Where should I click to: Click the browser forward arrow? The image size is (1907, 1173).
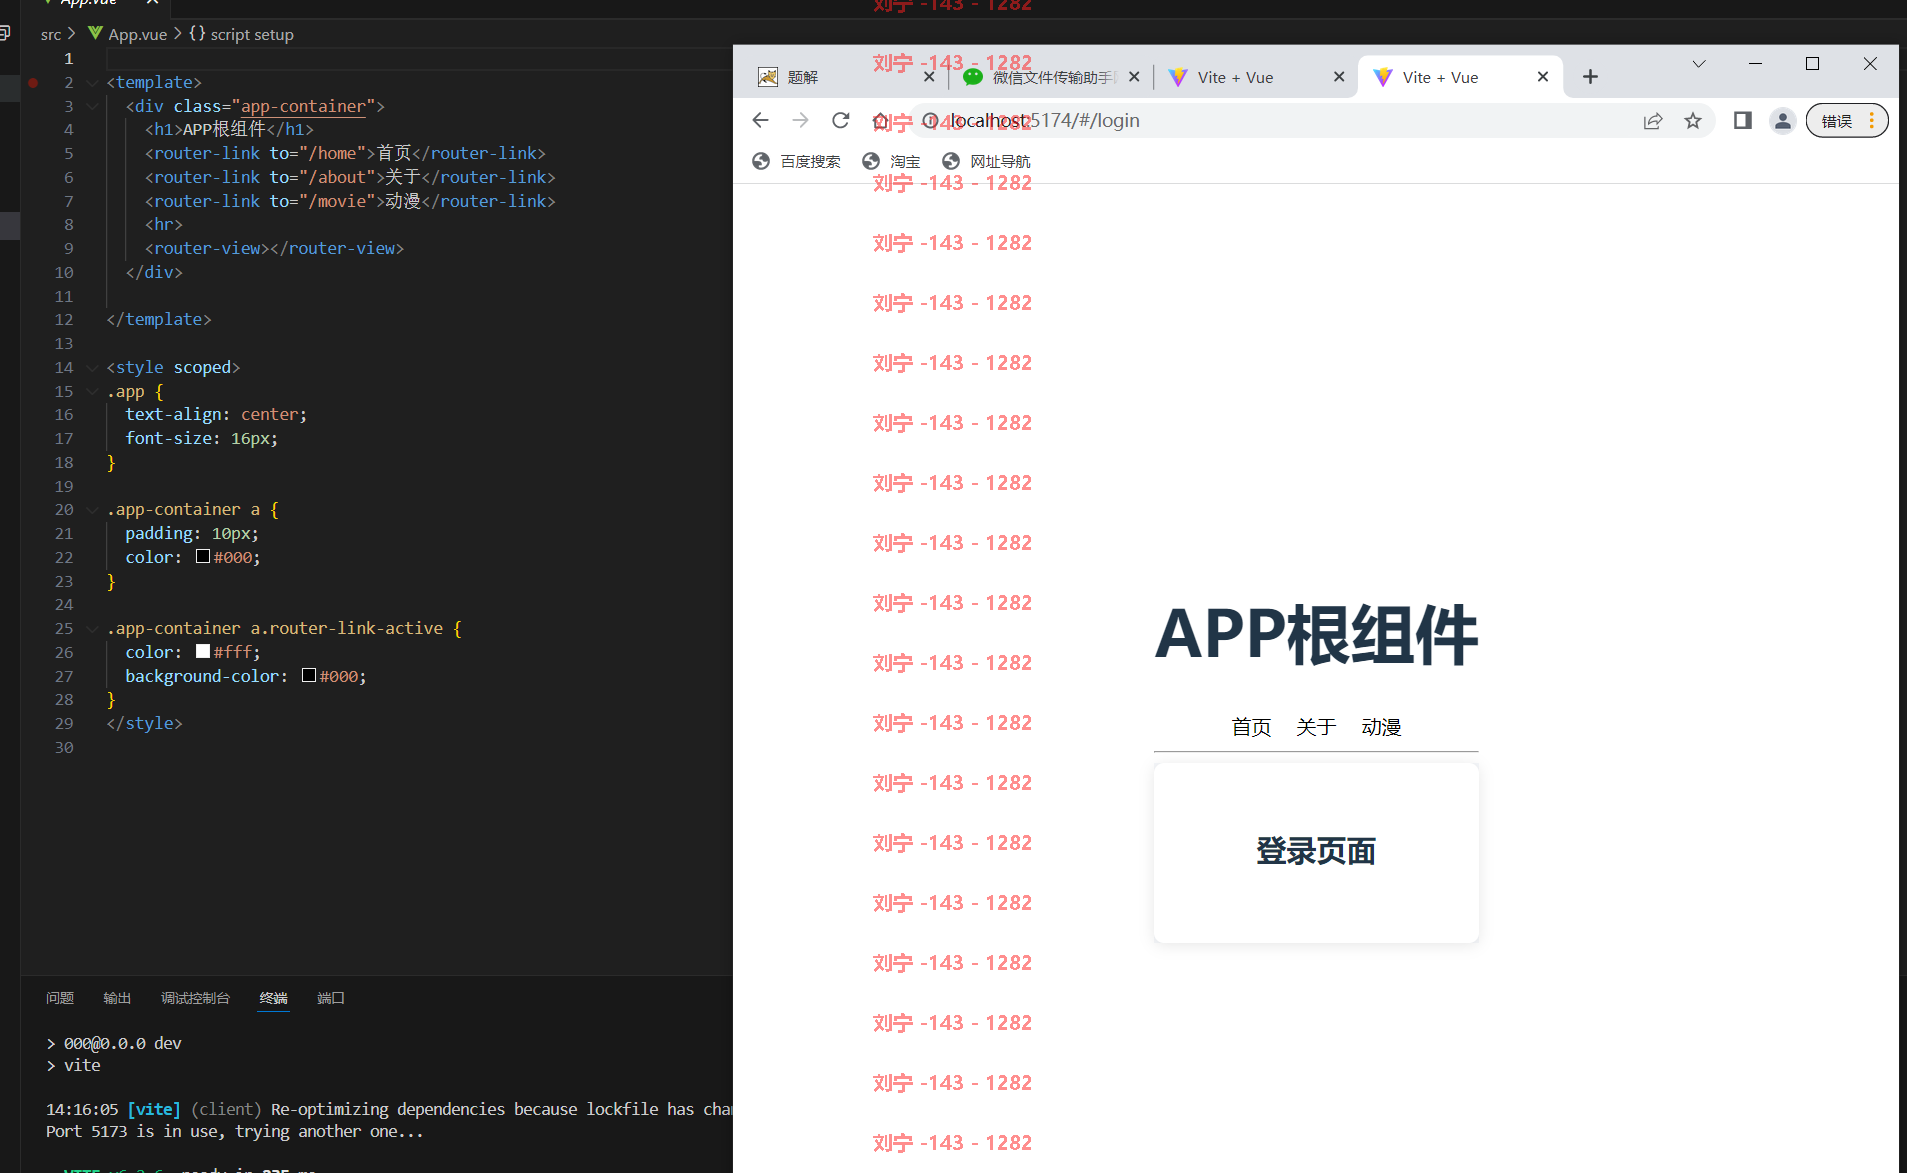coord(800,120)
